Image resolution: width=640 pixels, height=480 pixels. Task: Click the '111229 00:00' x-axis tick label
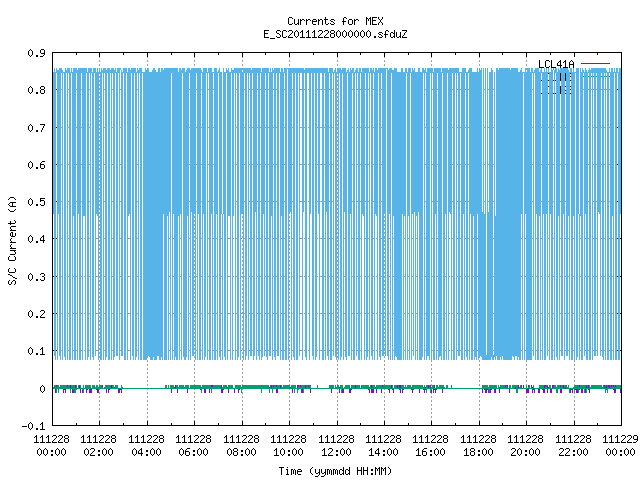click(x=620, y=446)
